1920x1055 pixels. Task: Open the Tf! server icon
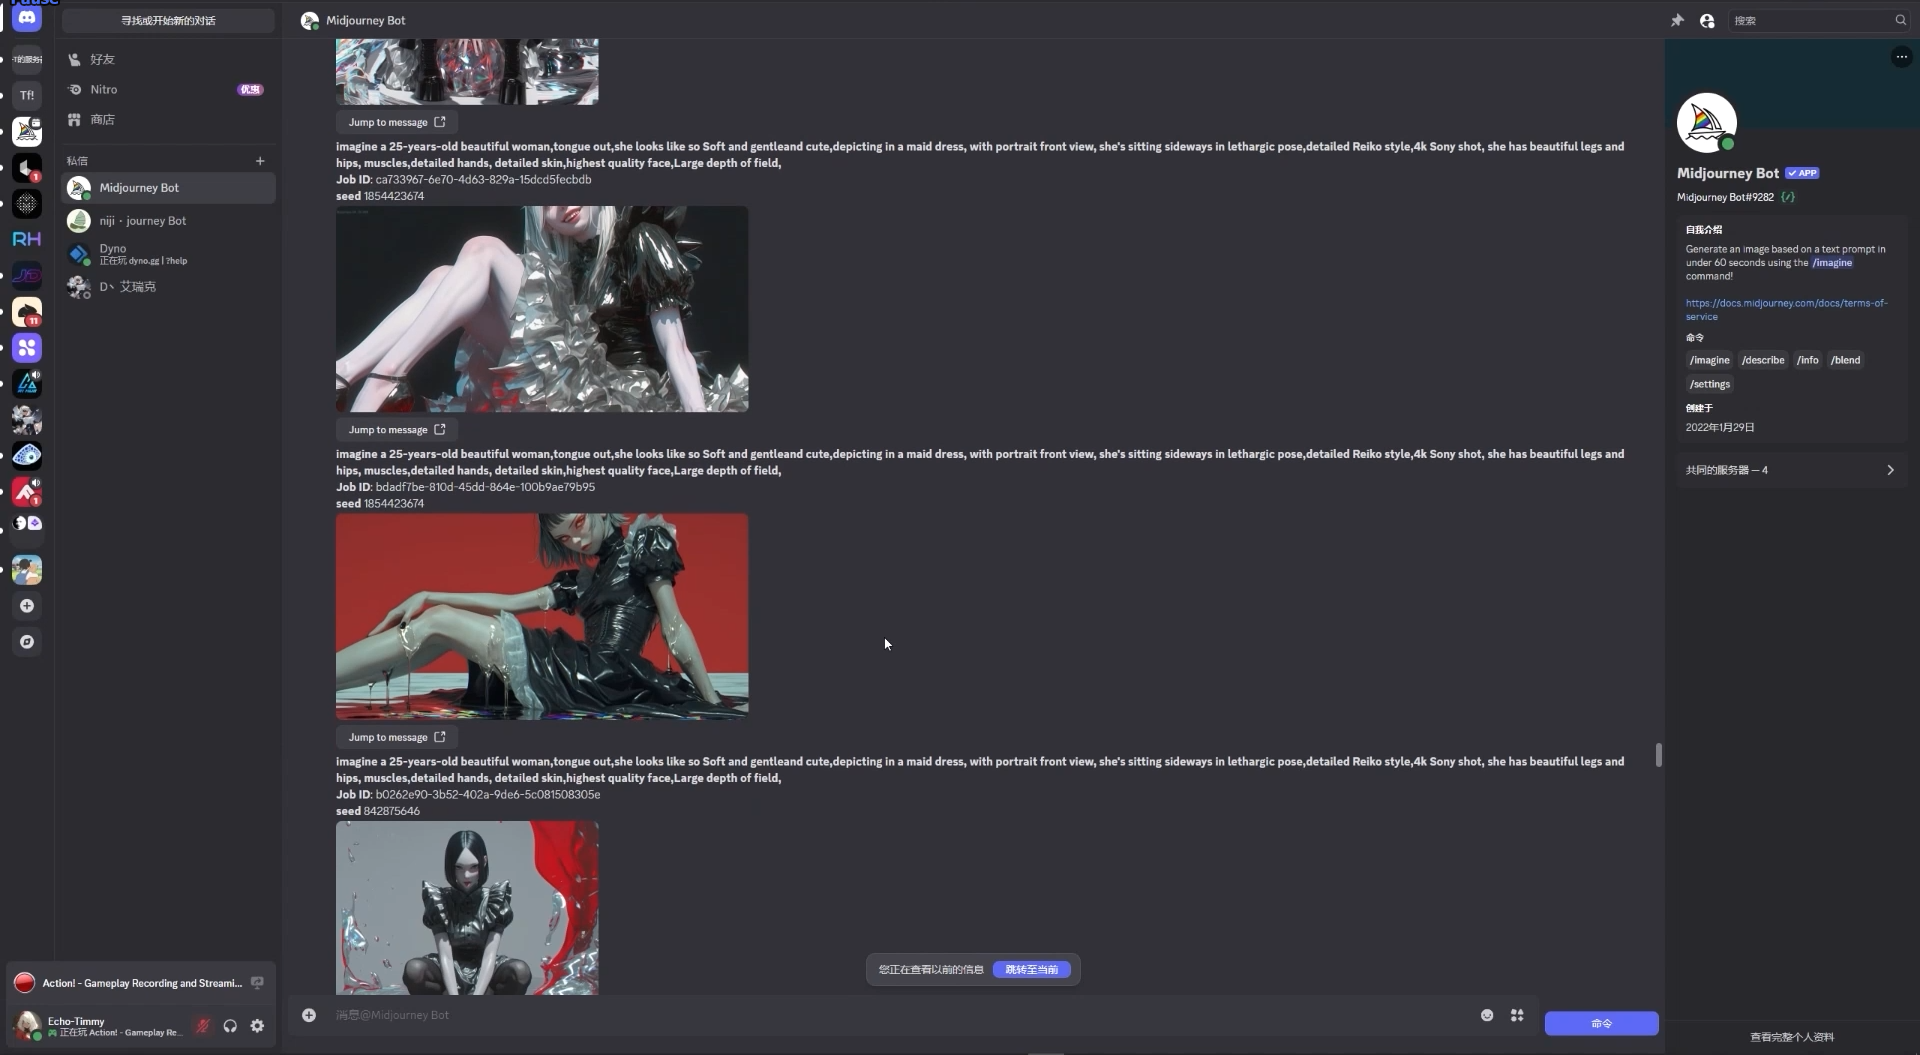point(27,95)
